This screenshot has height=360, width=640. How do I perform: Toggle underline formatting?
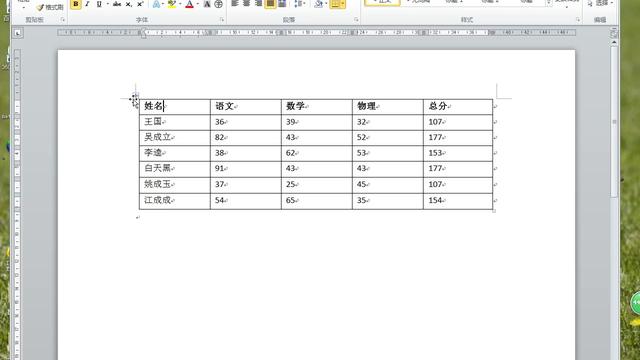pyautogui.click(x=99, y=4)
